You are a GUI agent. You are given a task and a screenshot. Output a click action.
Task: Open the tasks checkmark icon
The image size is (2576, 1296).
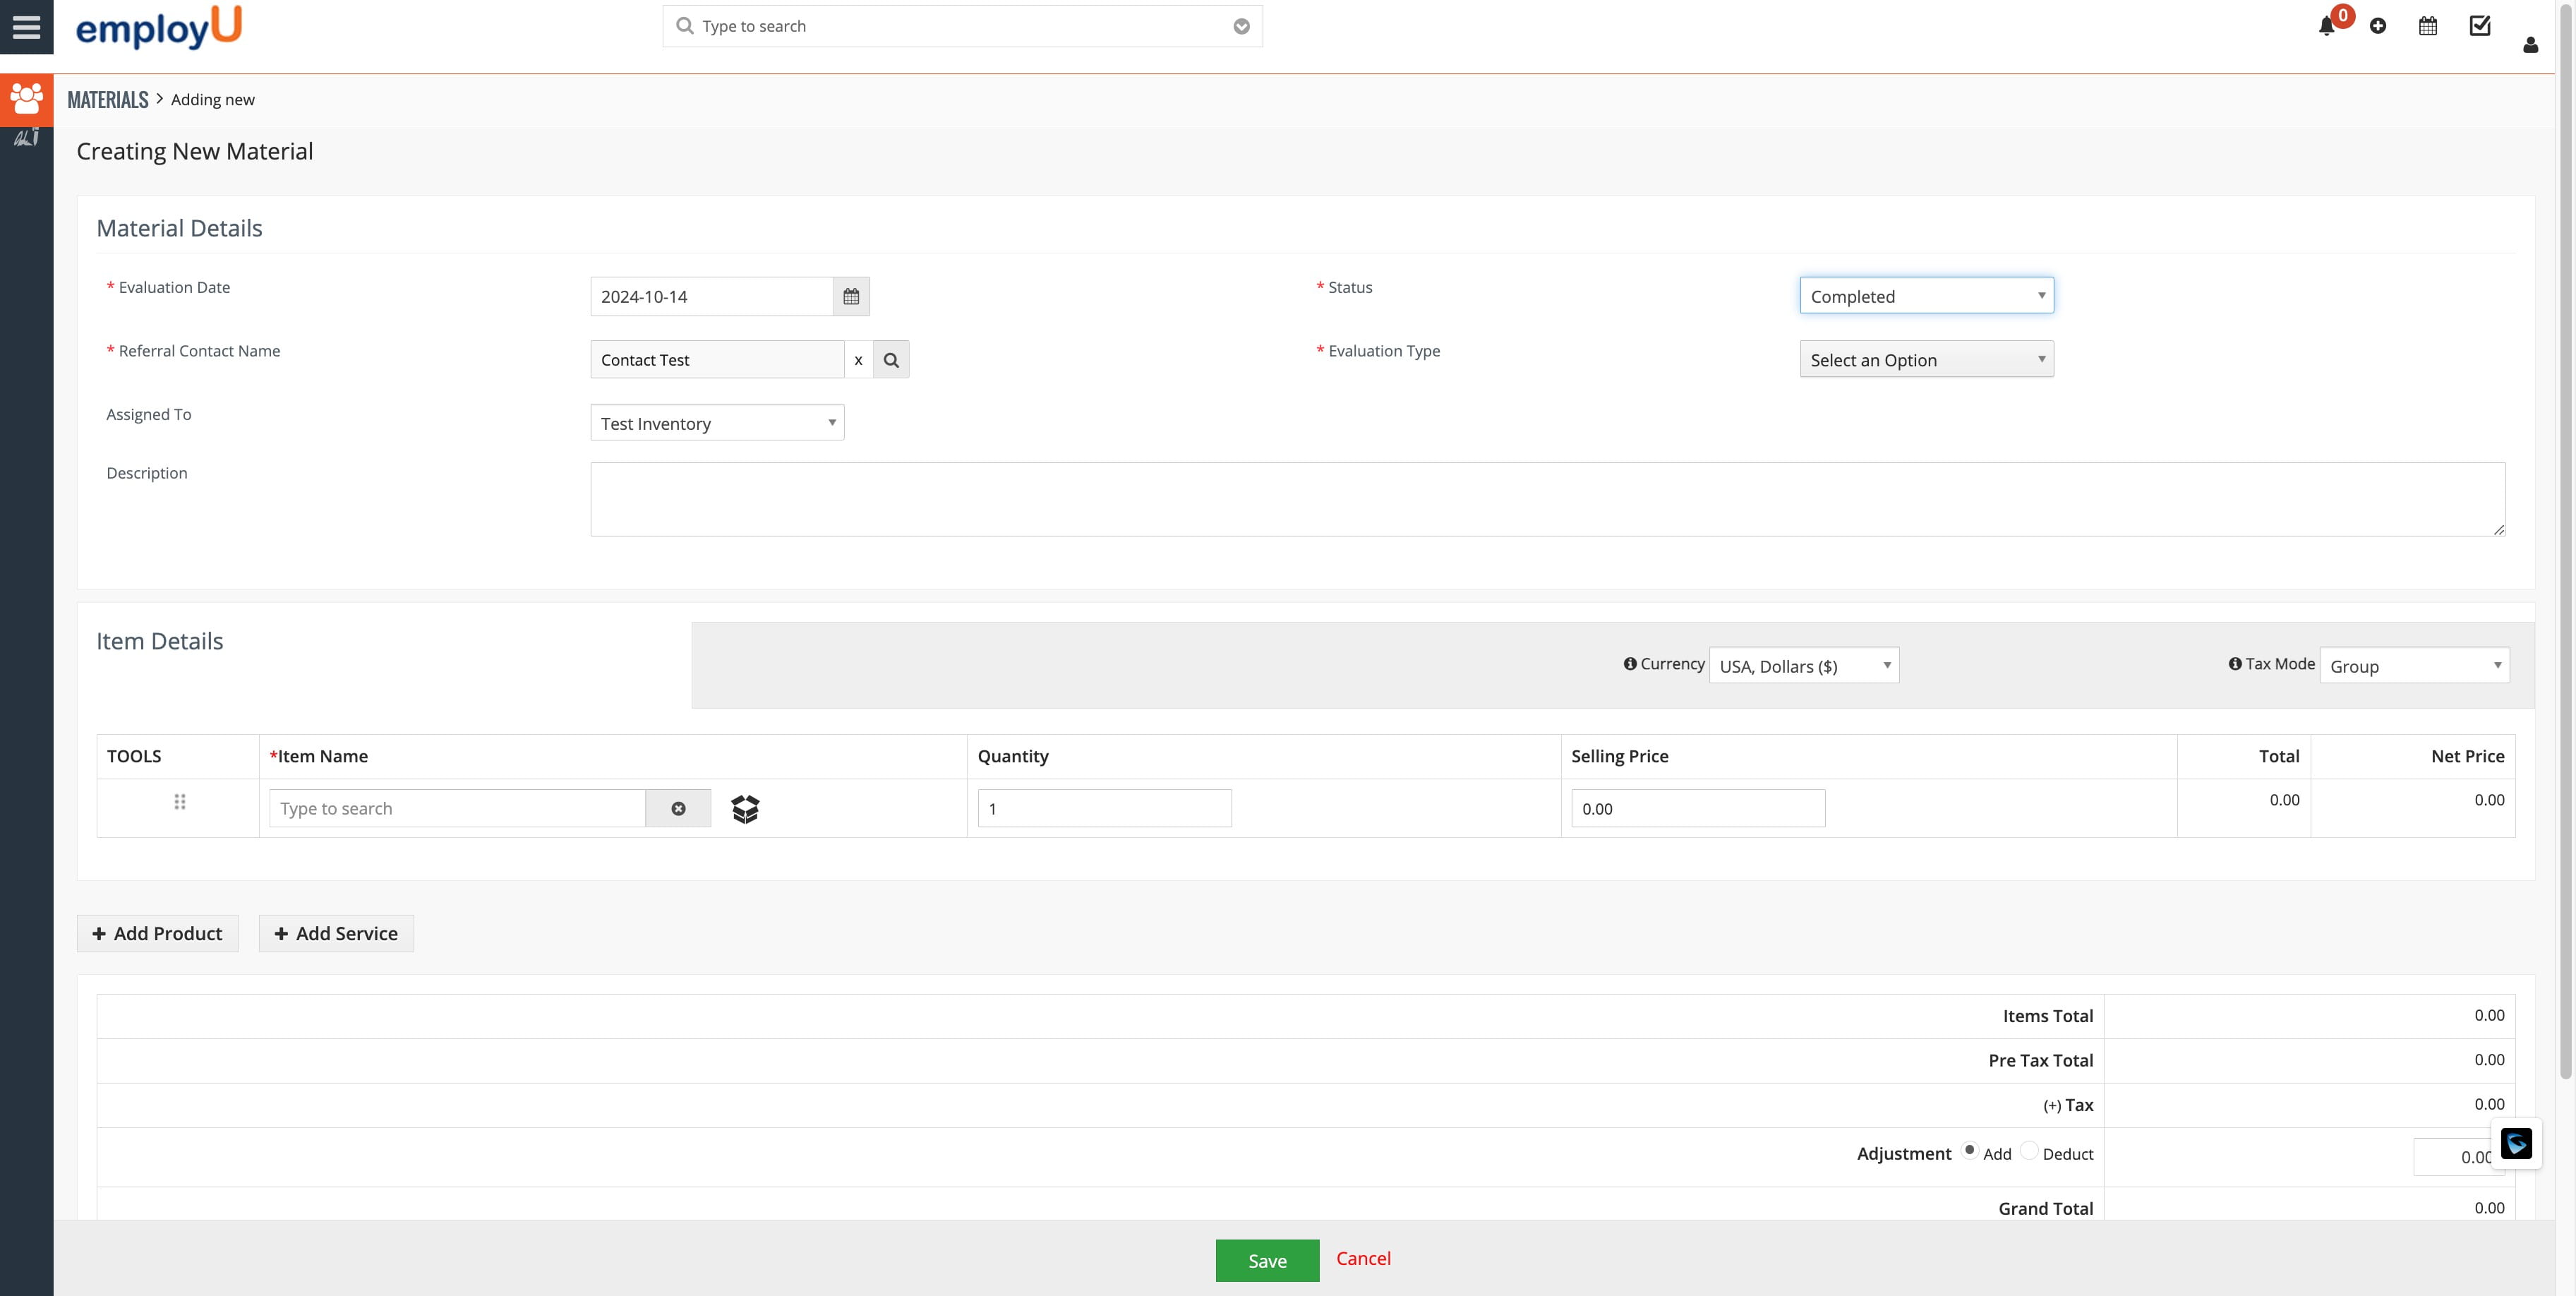click(2480, 27)
